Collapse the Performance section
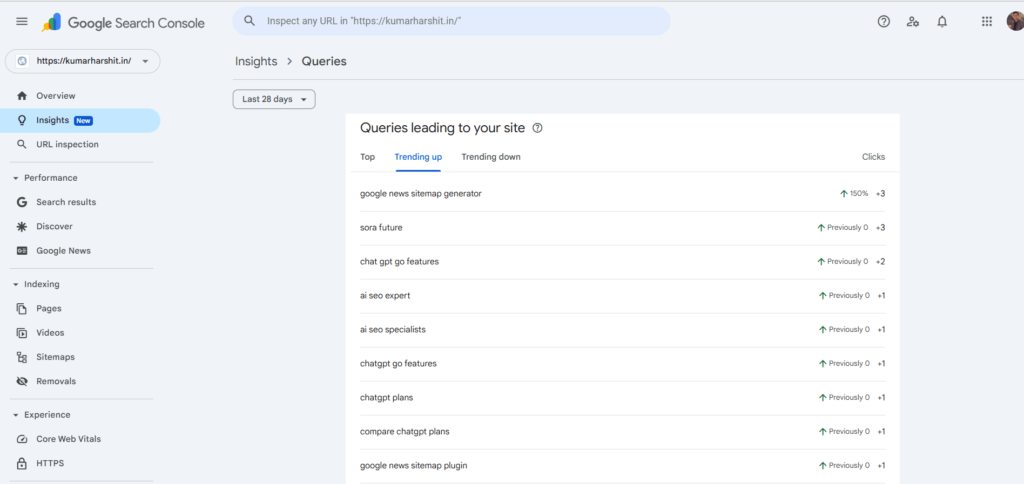 tap(45, 178)
